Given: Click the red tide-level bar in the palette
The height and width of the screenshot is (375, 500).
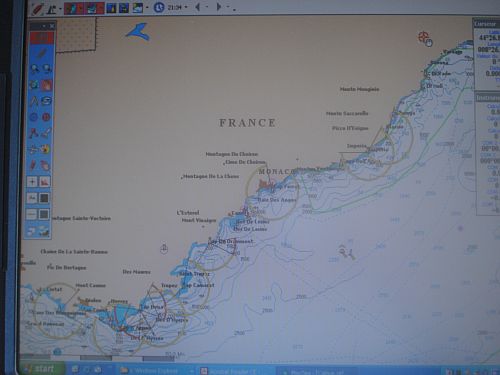Looking at the screenshot, I should (x=42, y=38).
